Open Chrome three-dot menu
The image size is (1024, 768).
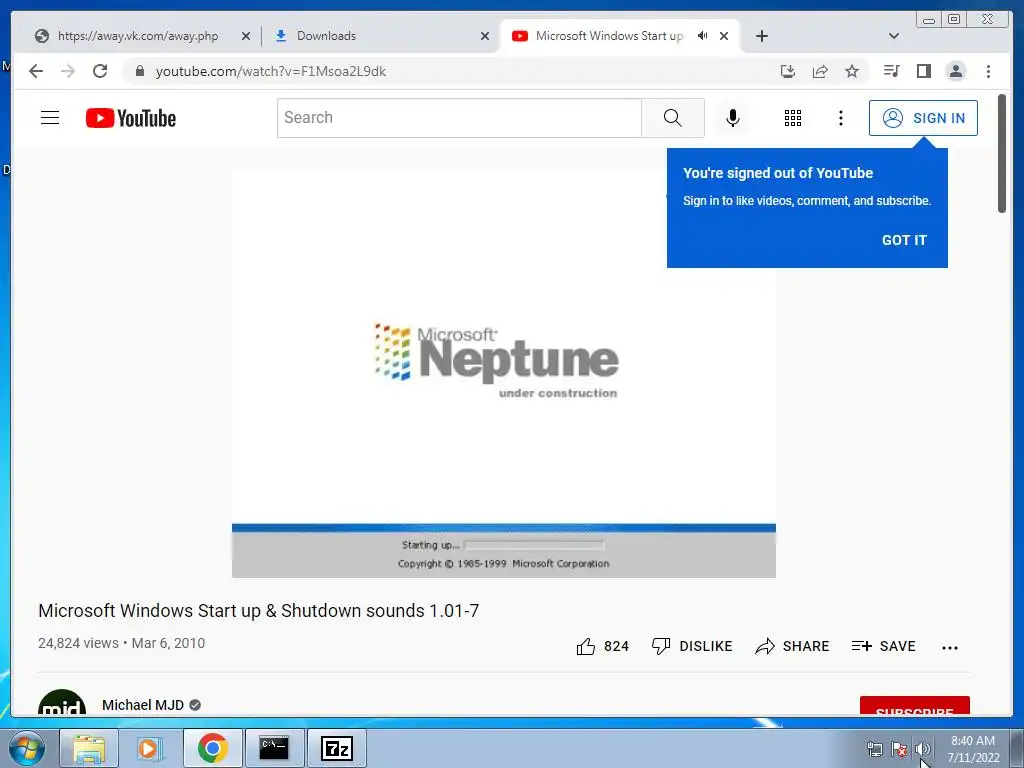point(988,71)
